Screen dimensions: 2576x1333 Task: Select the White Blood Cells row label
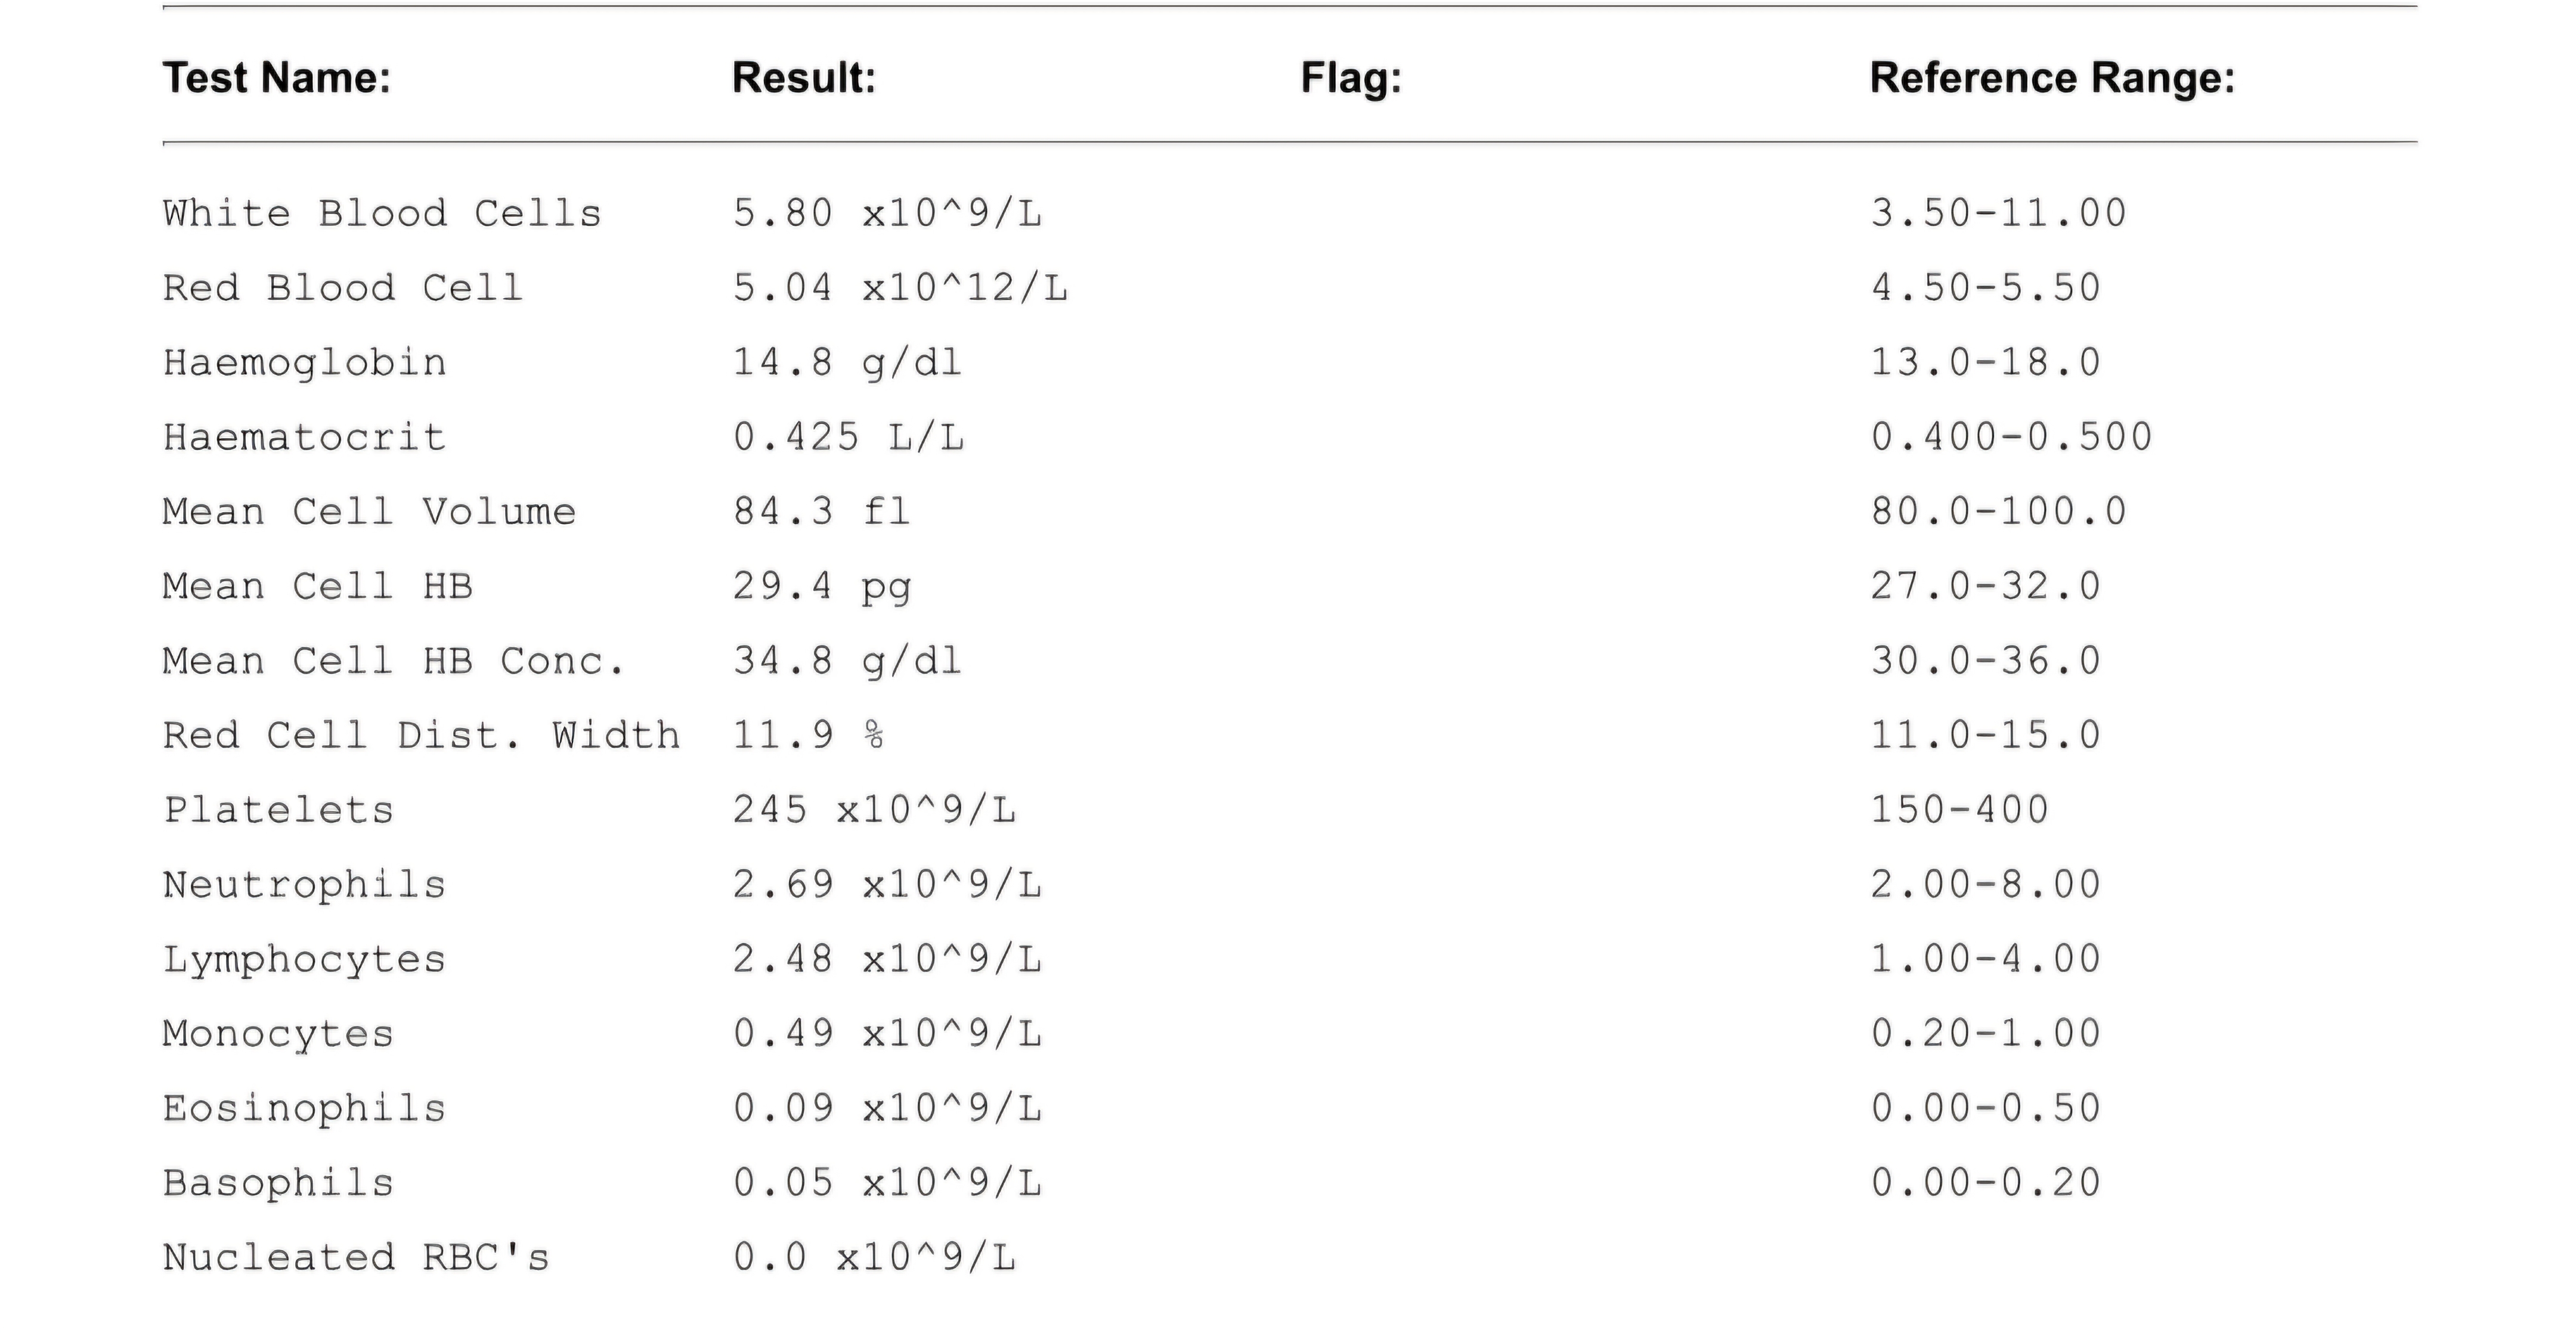[x=382, y=214]
